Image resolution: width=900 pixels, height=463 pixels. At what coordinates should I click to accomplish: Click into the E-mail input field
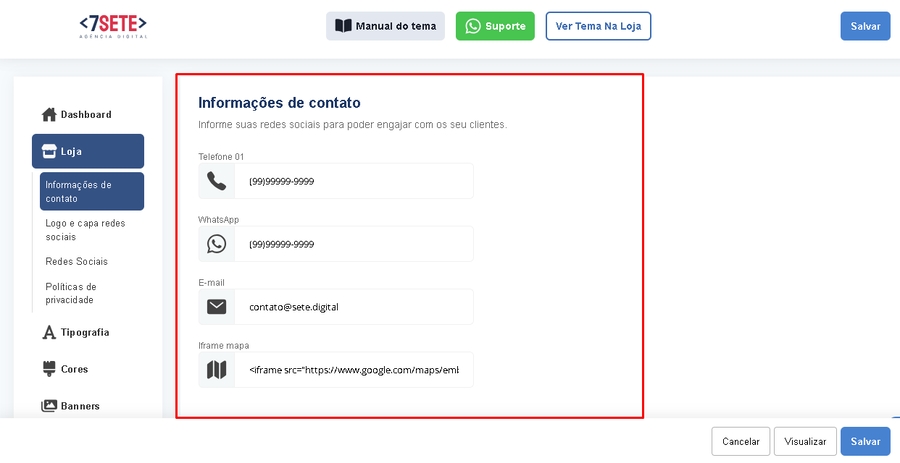[353, 307]
